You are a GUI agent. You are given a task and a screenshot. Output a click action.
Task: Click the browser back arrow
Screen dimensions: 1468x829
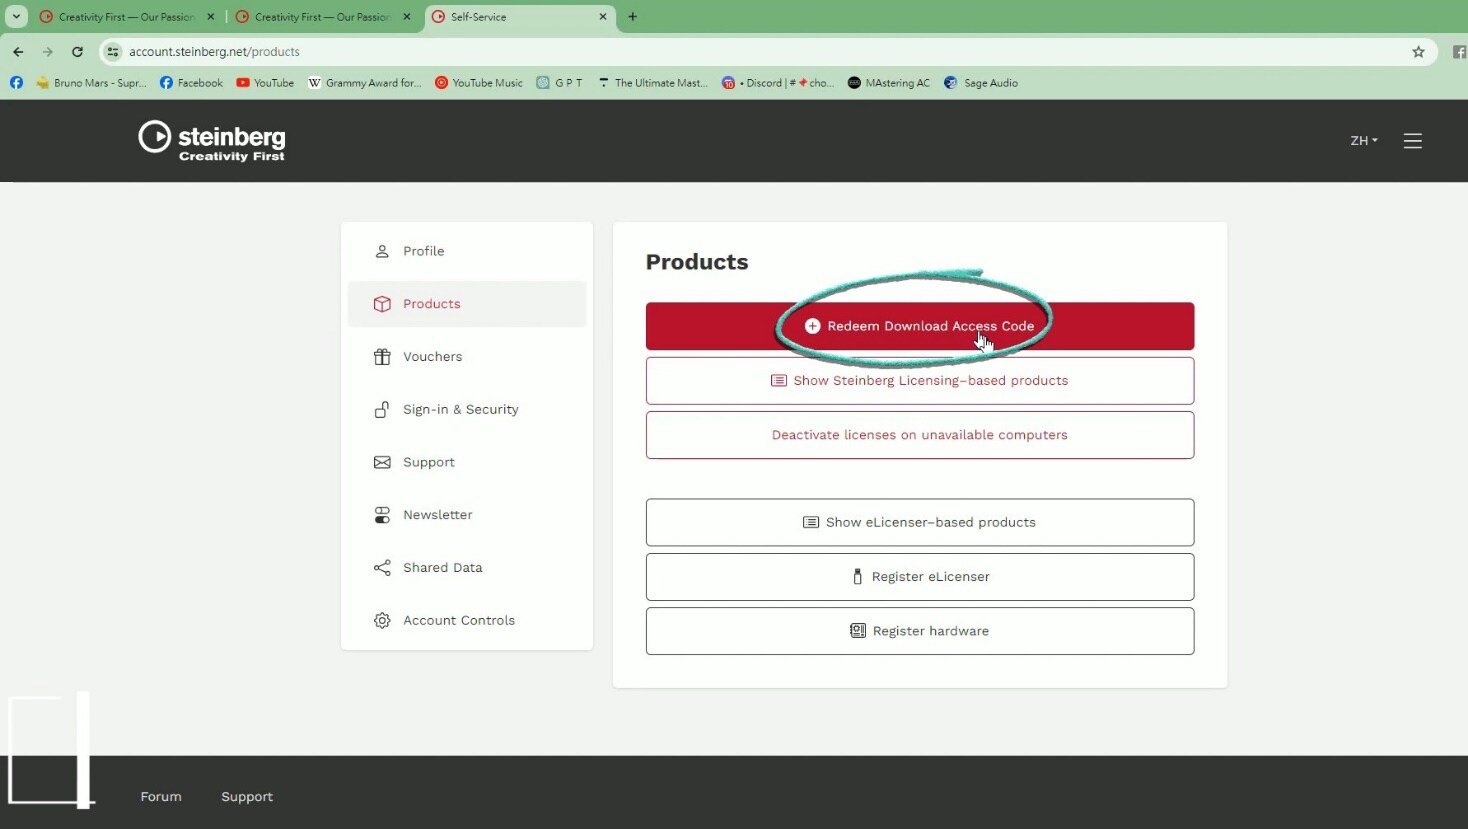coord(18,52)
